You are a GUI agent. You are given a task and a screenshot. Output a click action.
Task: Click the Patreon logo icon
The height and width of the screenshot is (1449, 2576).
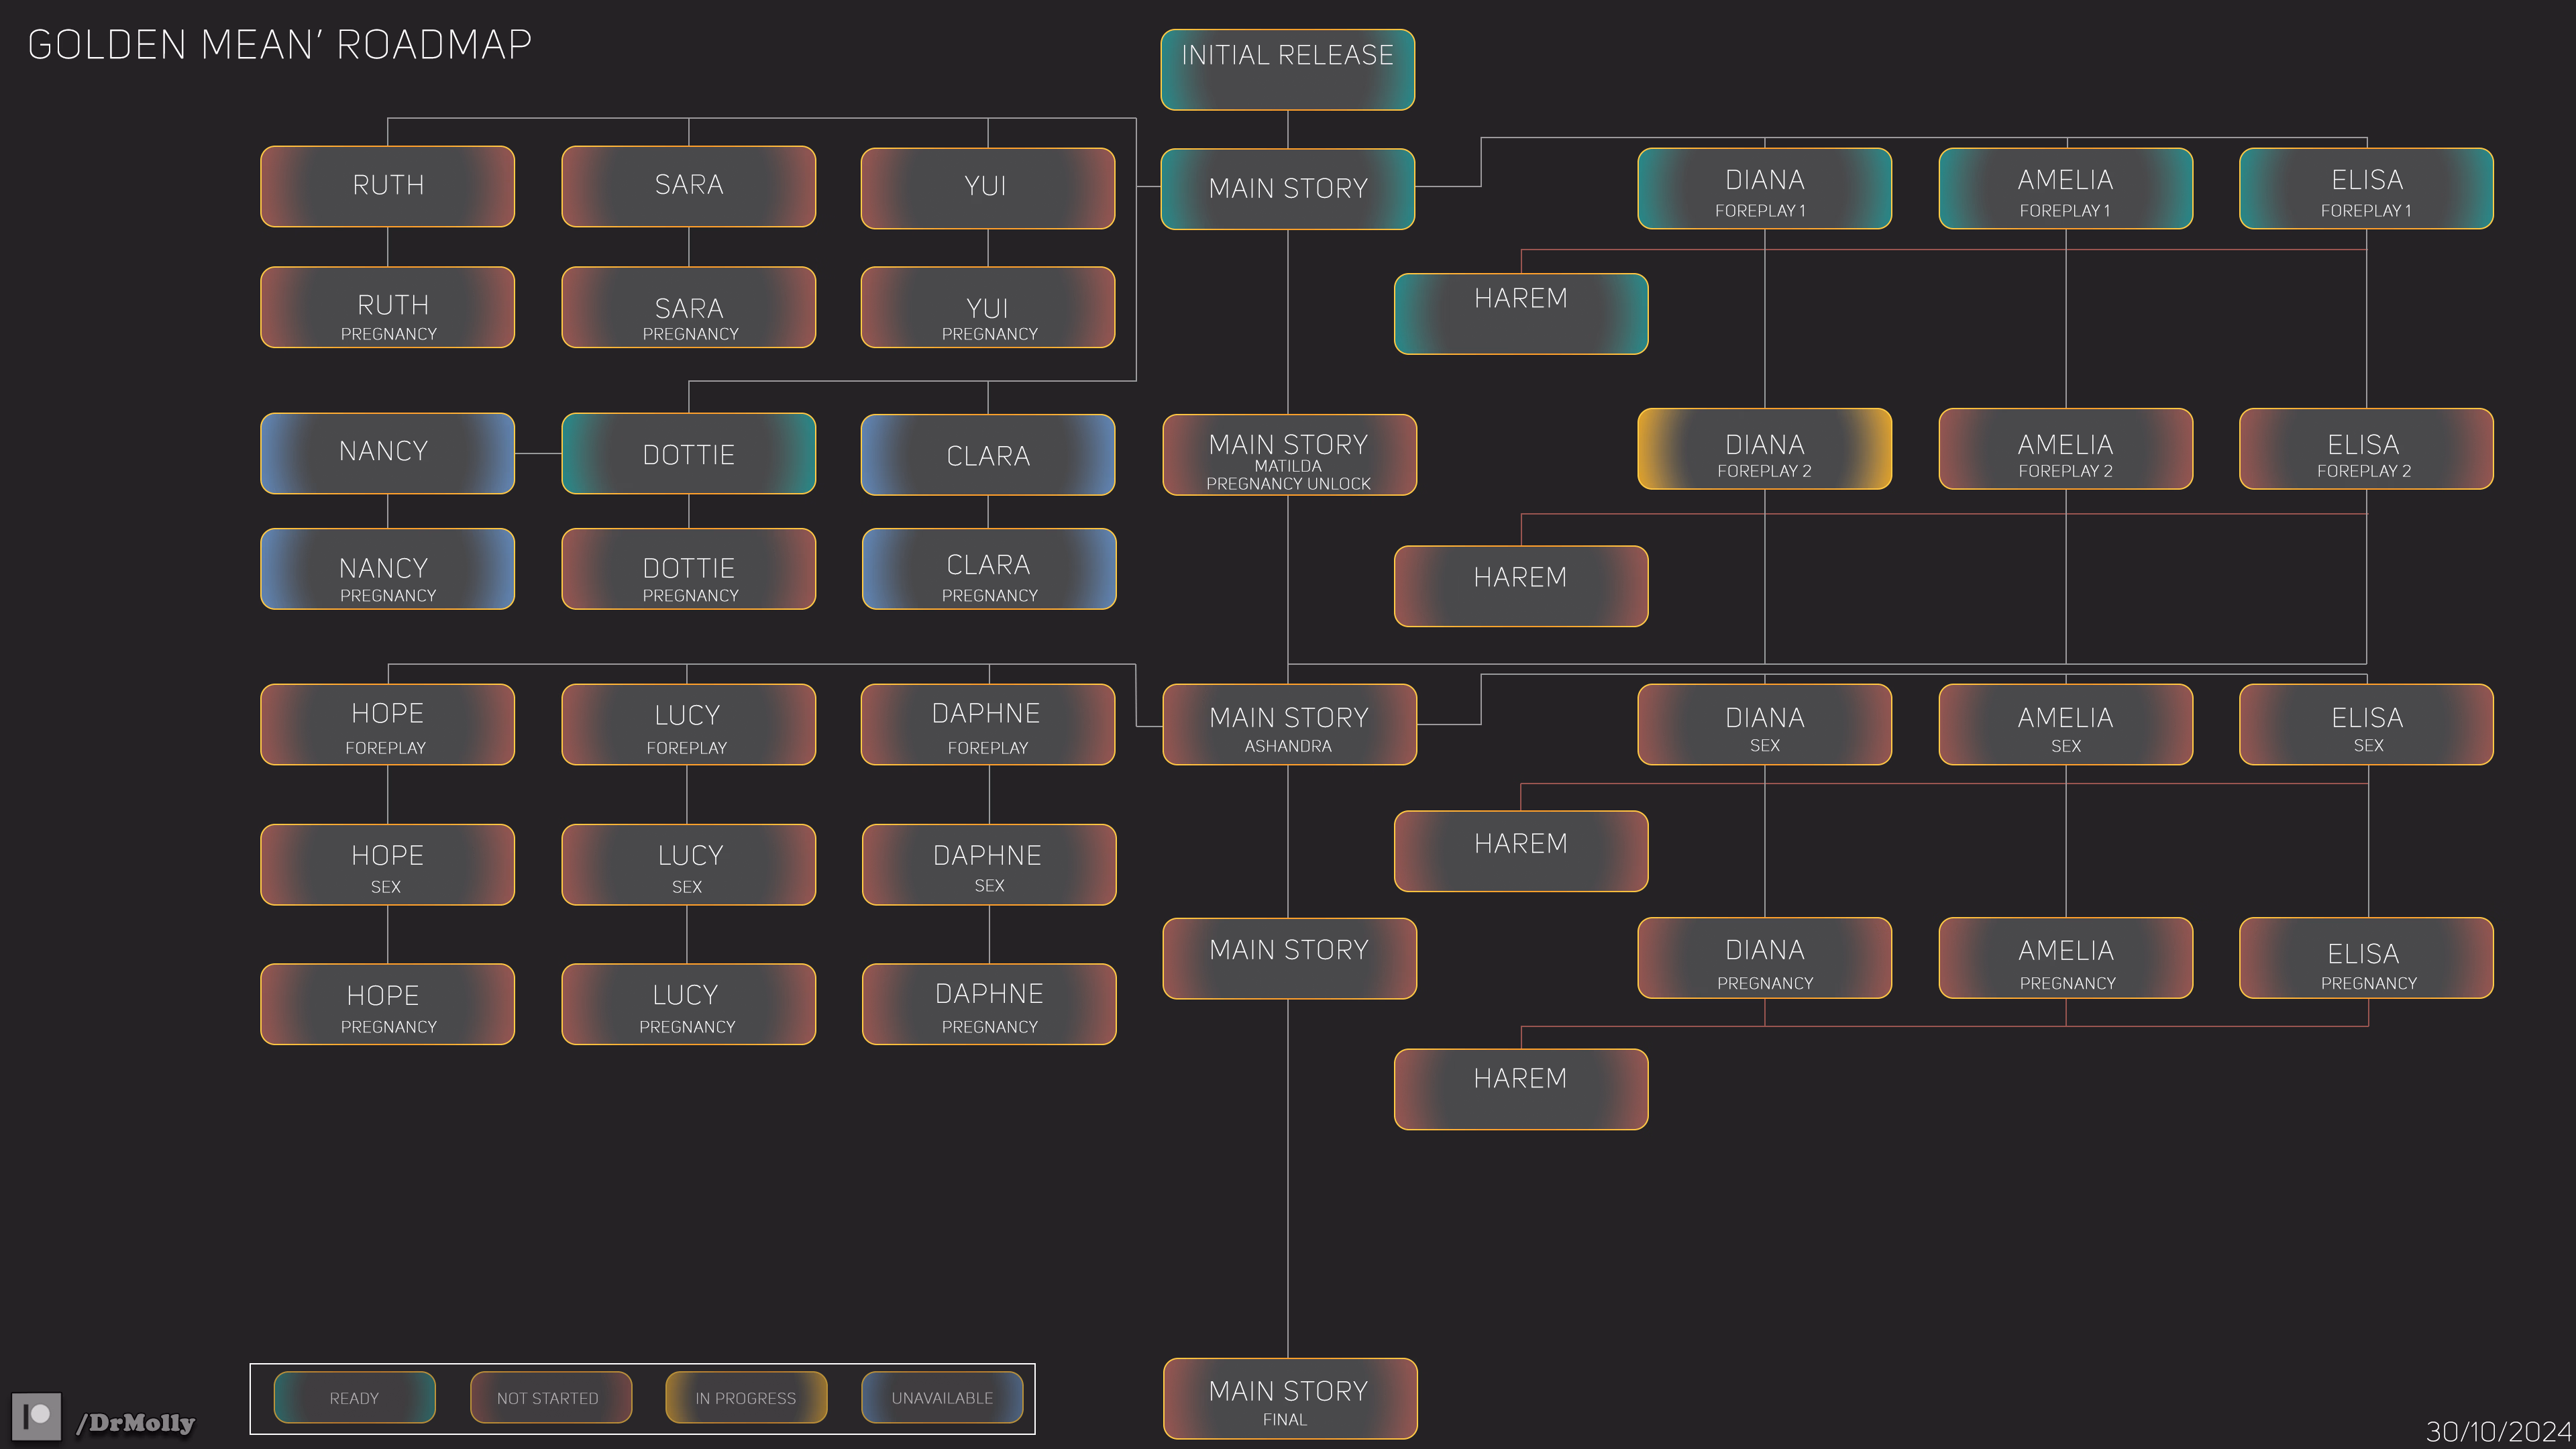click(x=36, y=1416)
